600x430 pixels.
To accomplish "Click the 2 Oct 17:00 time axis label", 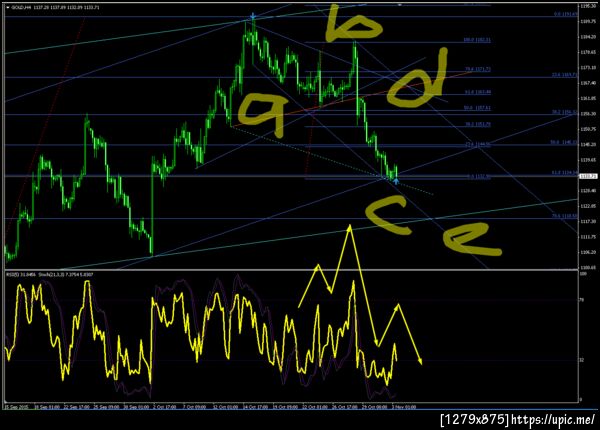I will pos(165,407).
